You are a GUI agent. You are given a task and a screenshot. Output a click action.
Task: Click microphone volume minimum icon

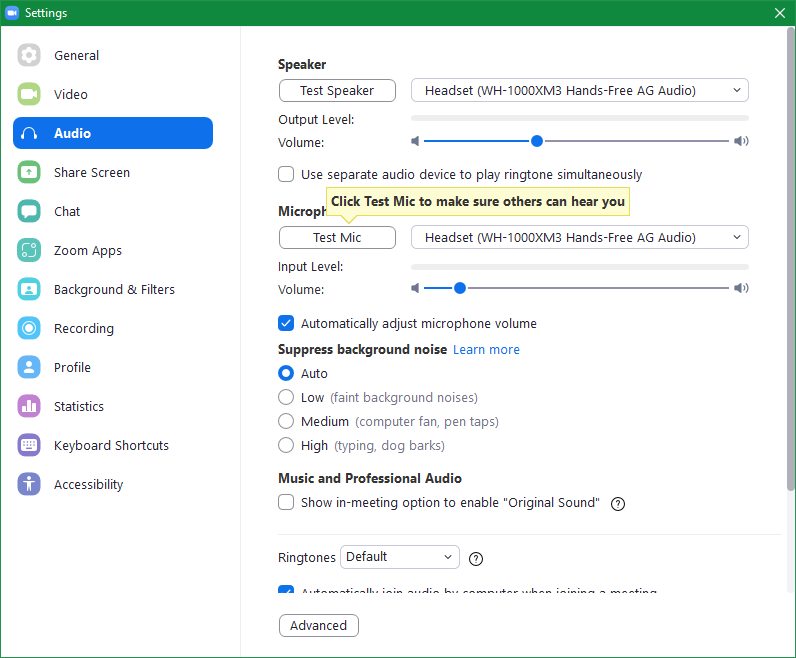(415, 288)
